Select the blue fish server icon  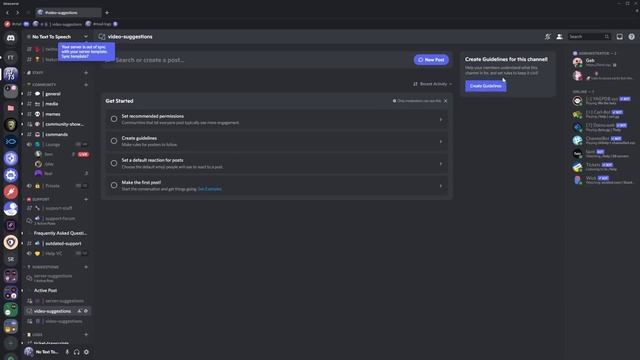[x=11, y=142]
